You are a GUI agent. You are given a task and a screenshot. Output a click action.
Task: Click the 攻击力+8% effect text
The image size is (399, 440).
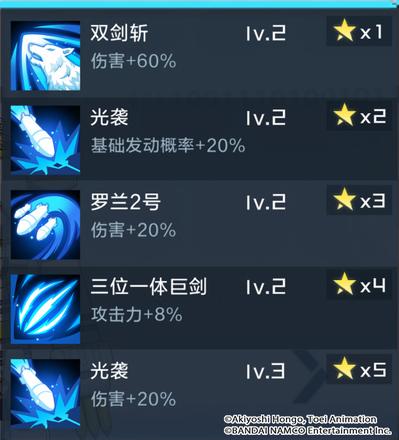point(137,315)
